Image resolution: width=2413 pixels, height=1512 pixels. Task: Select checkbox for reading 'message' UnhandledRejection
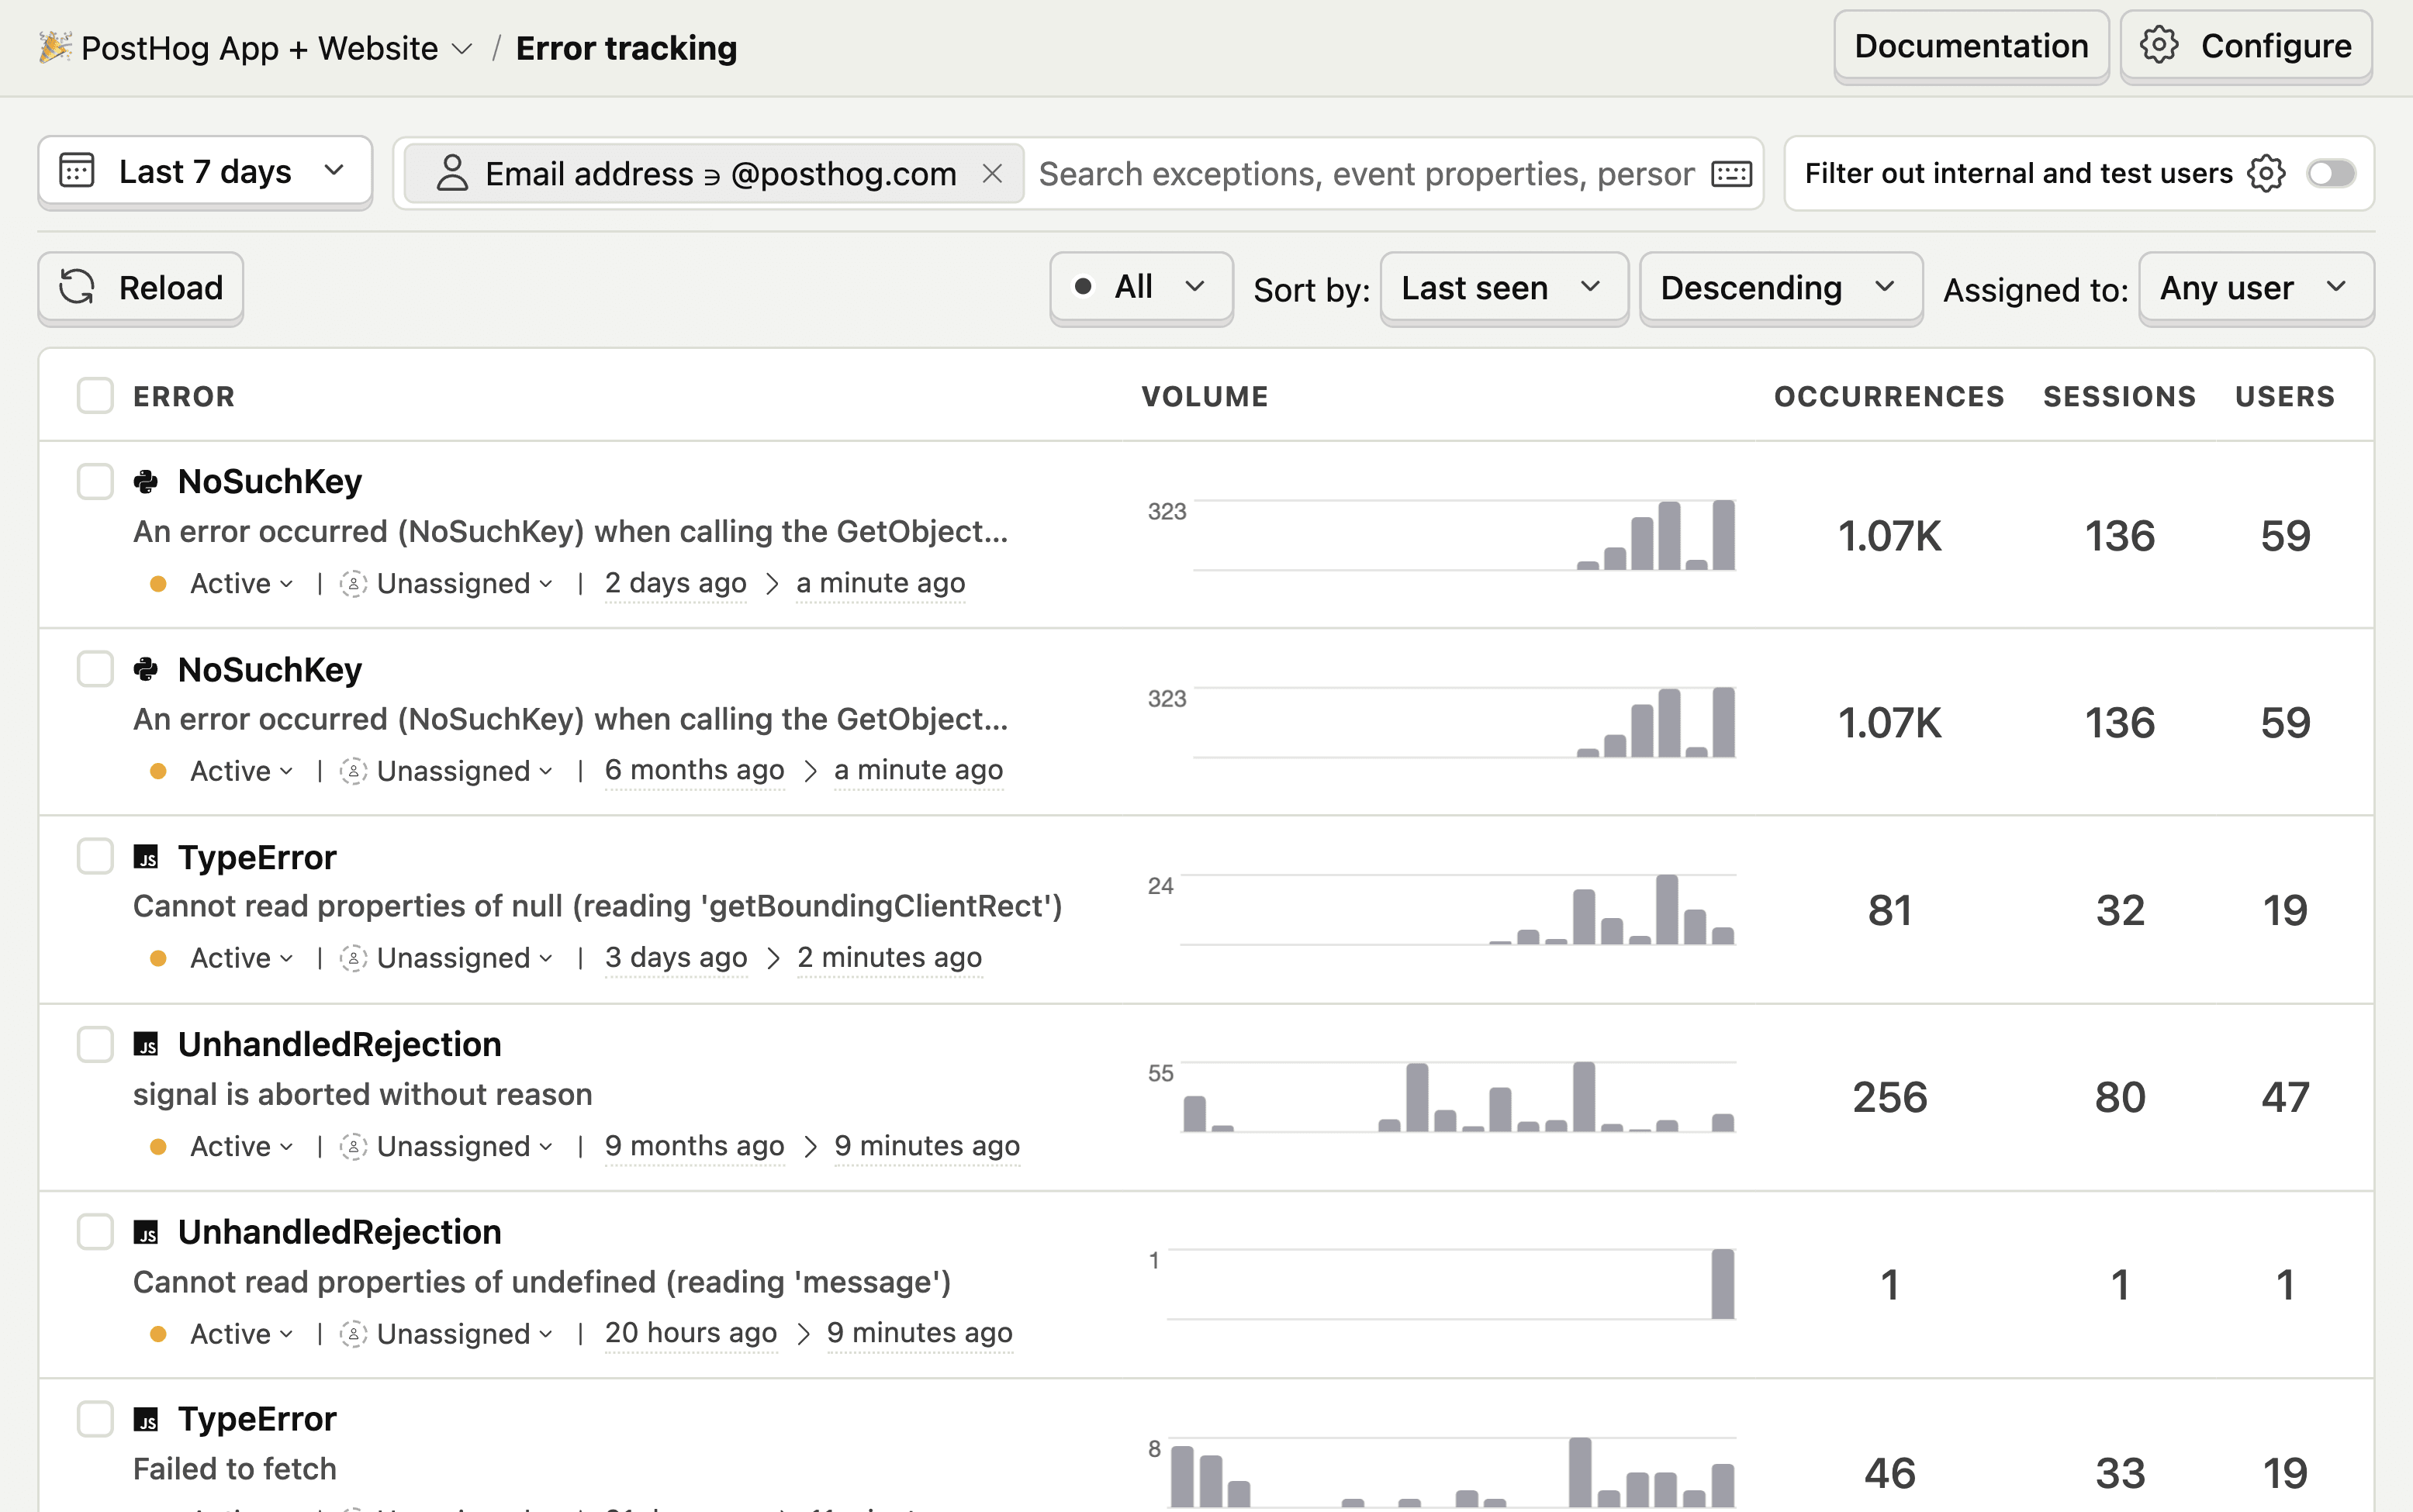(95, 1231)
